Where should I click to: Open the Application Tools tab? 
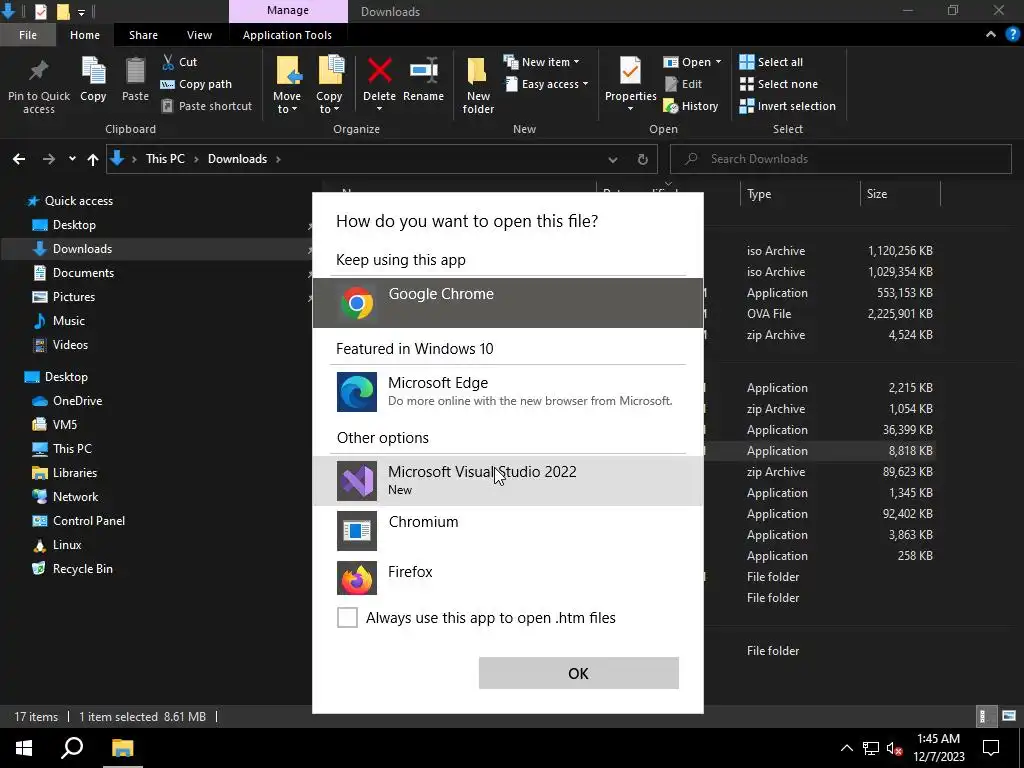pyautogui.click(x=287, y=35)
